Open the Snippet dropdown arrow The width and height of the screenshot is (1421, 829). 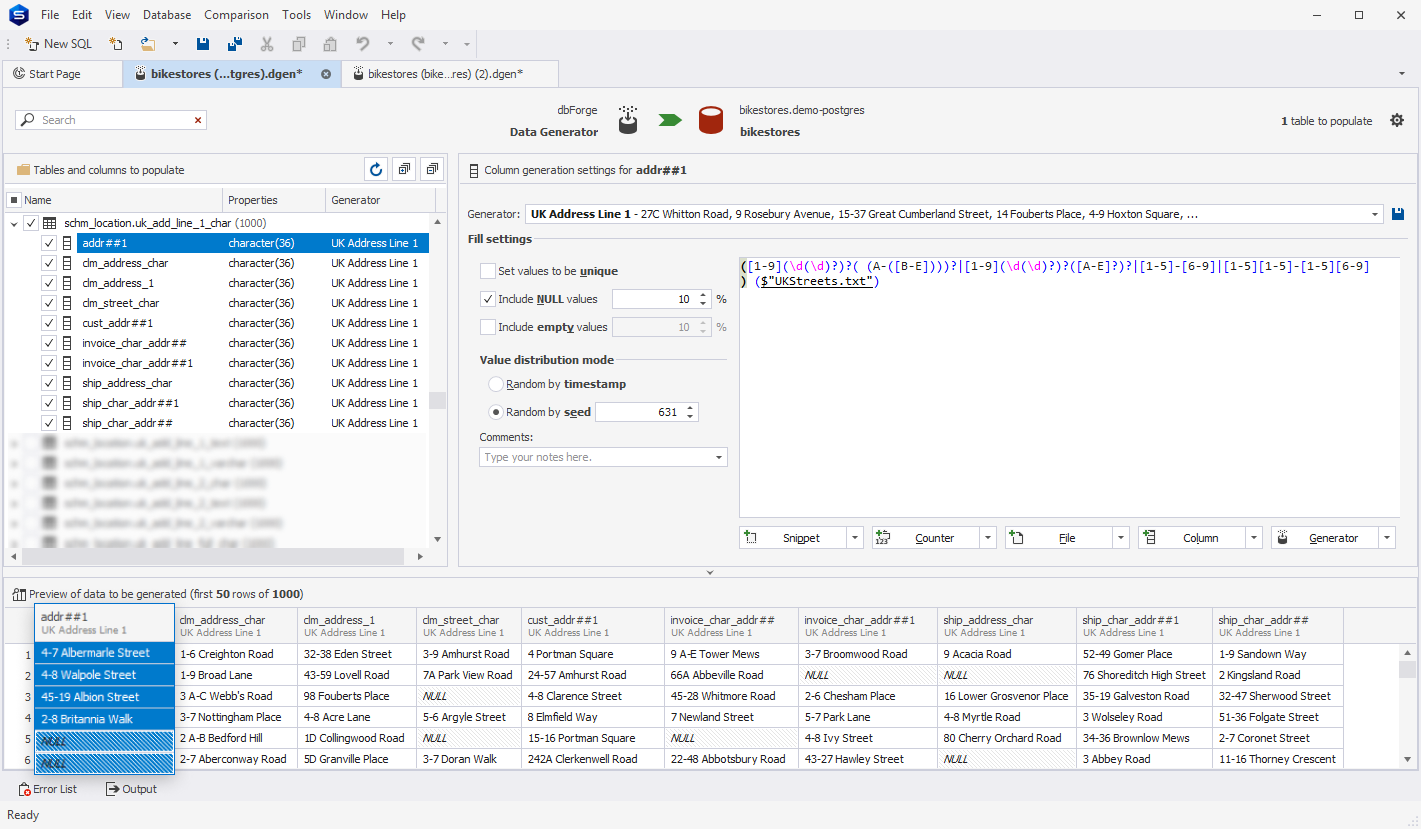click(855, 538)
